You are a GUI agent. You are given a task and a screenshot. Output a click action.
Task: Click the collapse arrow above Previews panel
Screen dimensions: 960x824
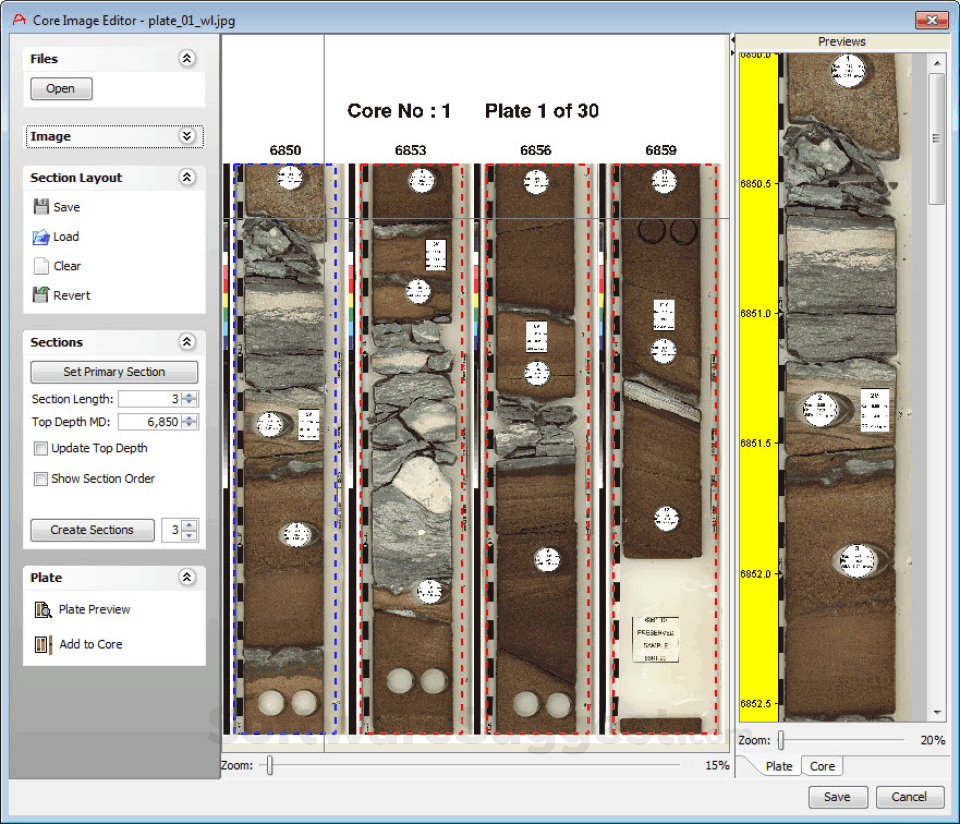(732, 41)
